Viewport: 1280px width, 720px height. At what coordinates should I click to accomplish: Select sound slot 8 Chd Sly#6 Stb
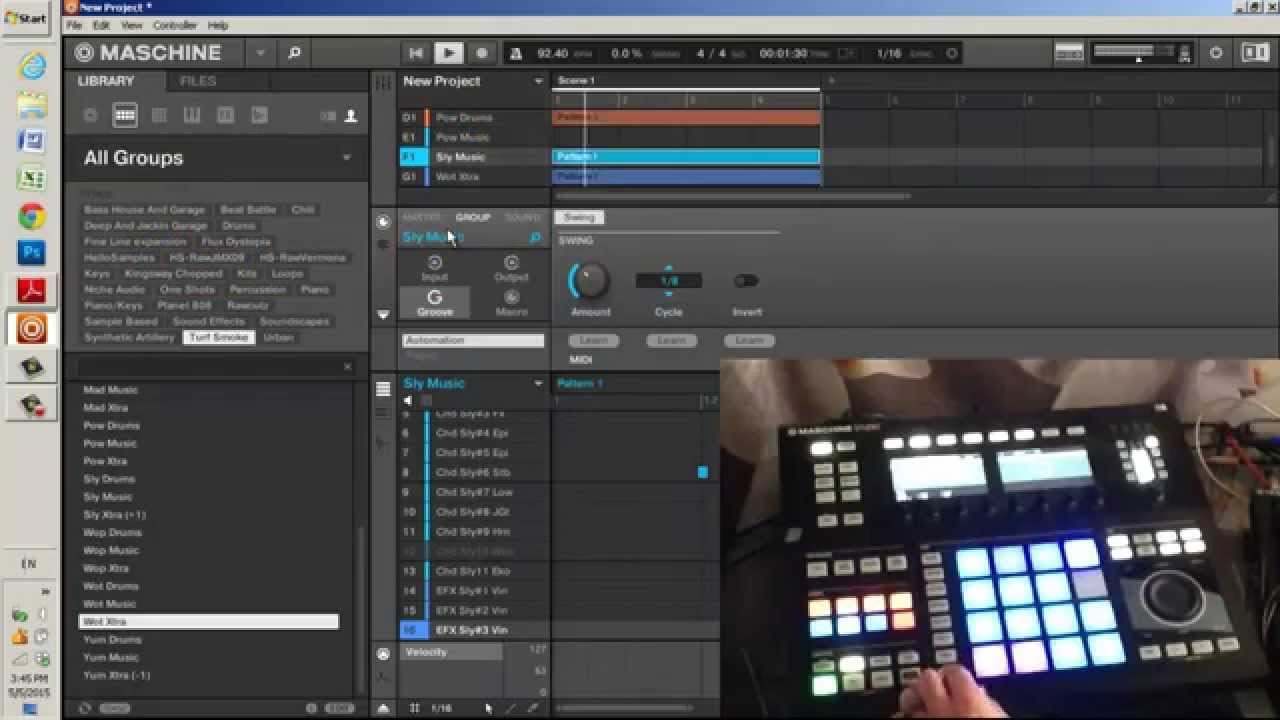pyautogui.click(x=475, y=472)
